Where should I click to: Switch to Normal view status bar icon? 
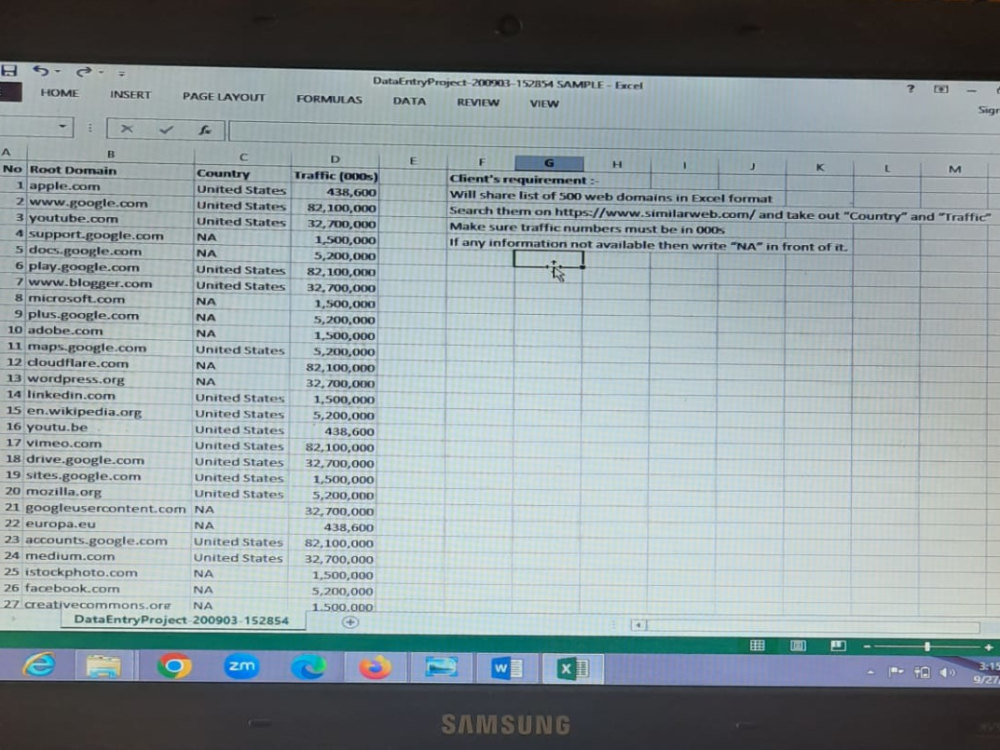click(x=757, y=645)
